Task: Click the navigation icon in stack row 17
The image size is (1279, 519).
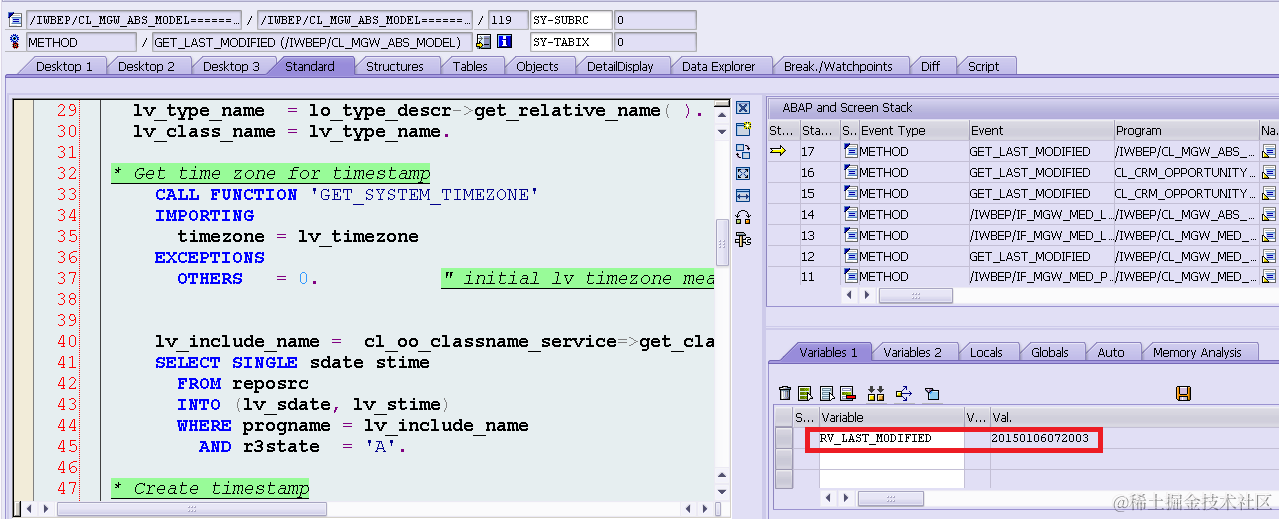Action: pyautogui.click(x=1269, y=152)
